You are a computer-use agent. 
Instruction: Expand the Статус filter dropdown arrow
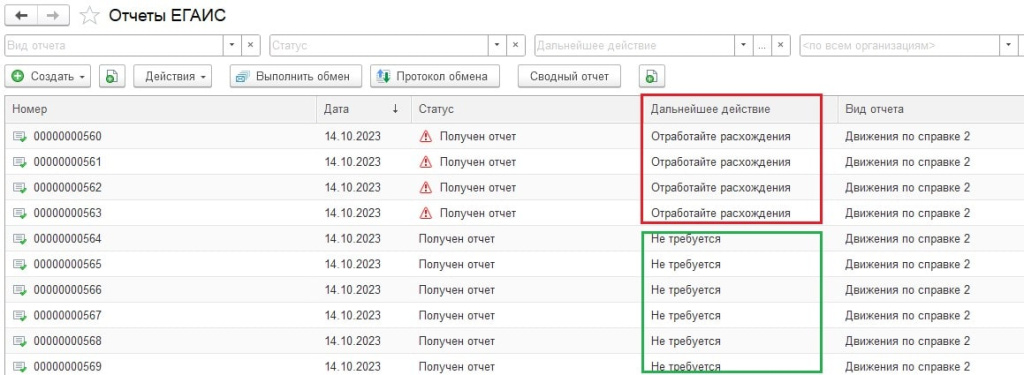tap(498, 46)
